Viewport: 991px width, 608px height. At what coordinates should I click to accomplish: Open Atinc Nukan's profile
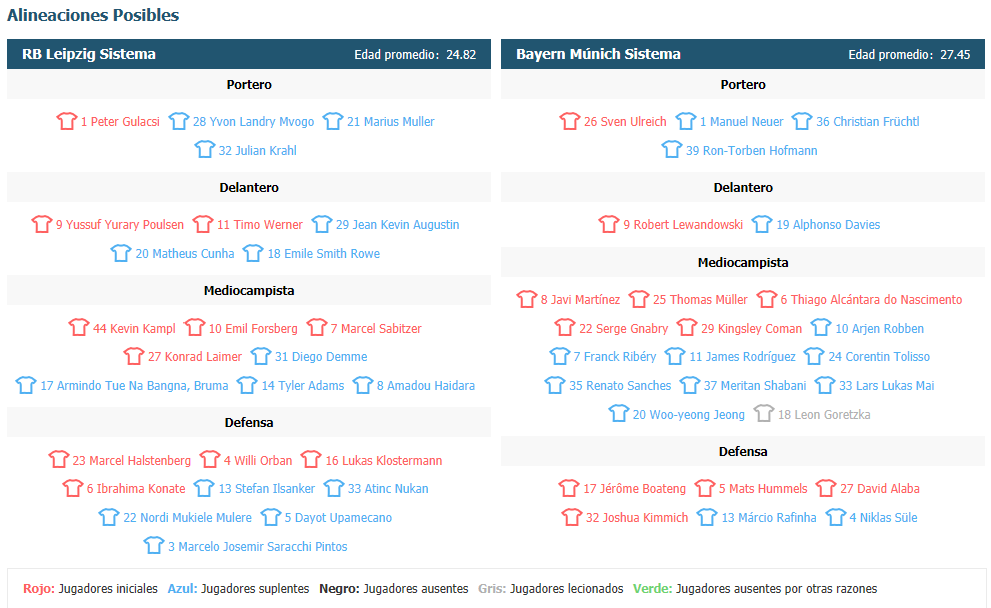388,489
